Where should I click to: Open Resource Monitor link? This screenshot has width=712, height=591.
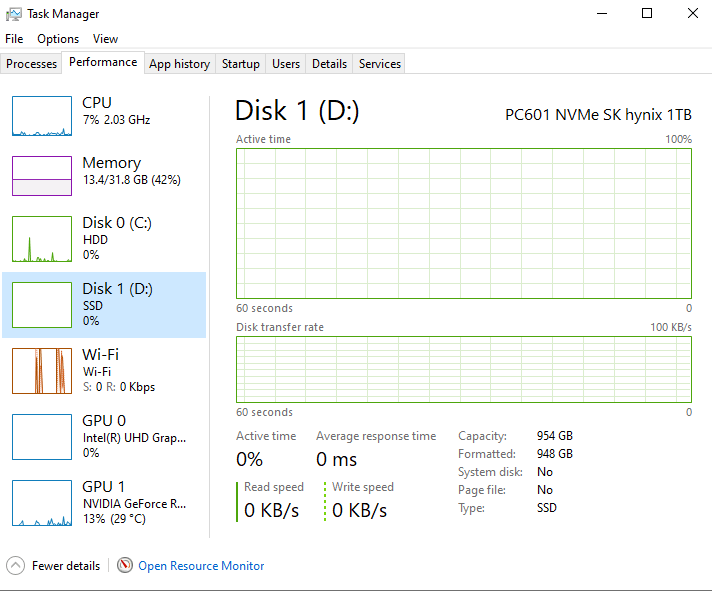[201, 566]
